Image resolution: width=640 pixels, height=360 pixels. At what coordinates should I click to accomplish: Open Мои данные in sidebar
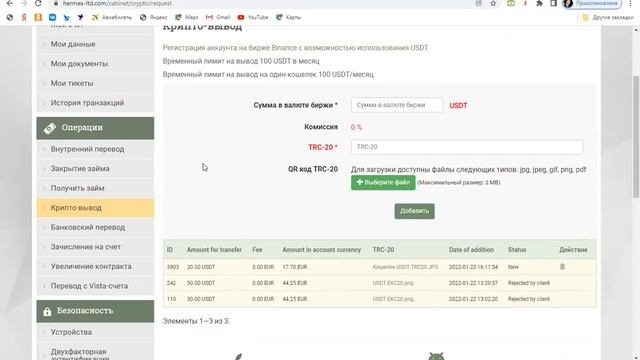click(x=96, y=44)
